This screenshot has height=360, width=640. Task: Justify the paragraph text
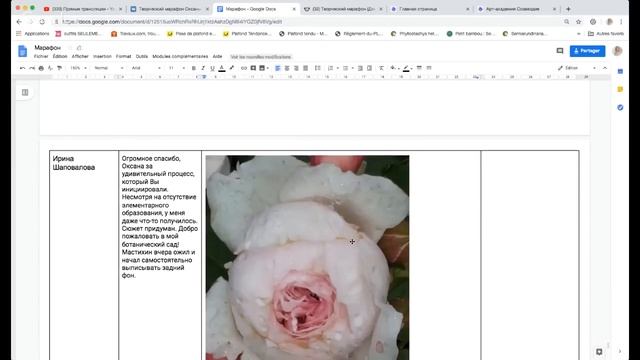305,68
